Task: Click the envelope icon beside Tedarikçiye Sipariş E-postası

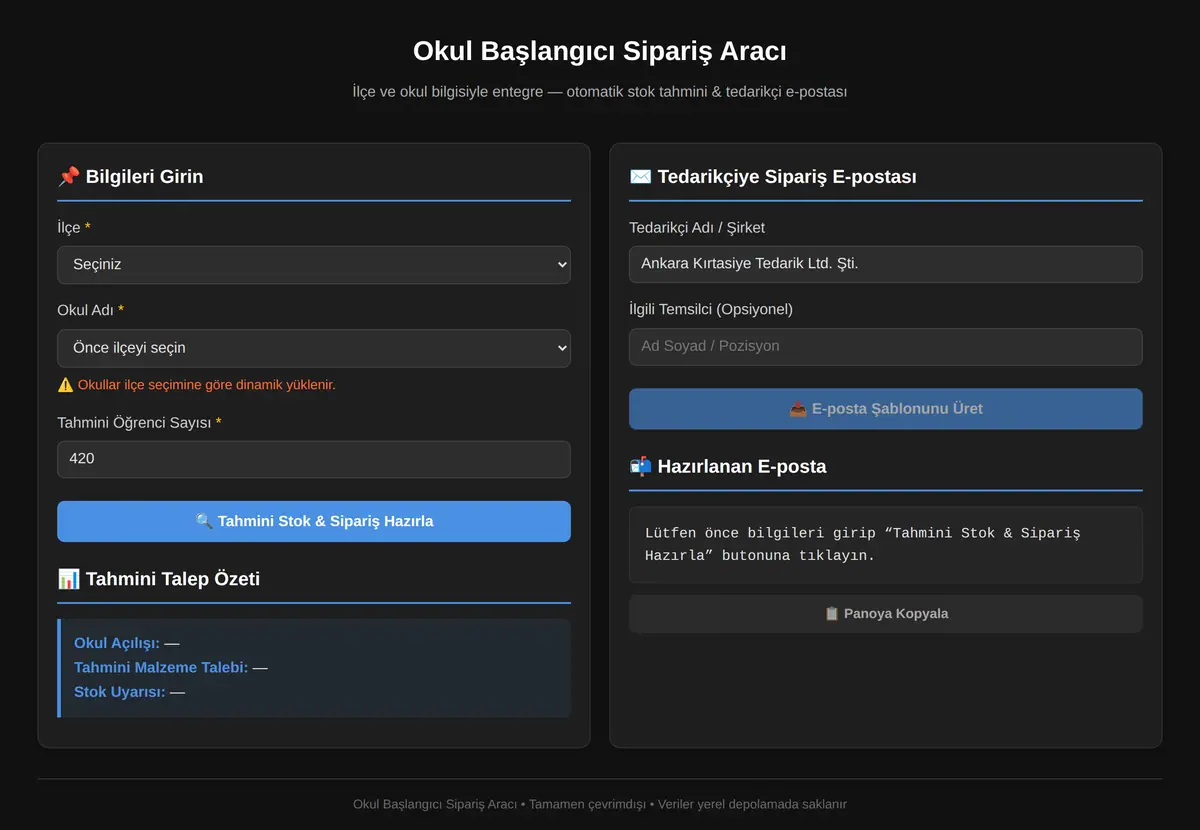Action: point(640,177)
